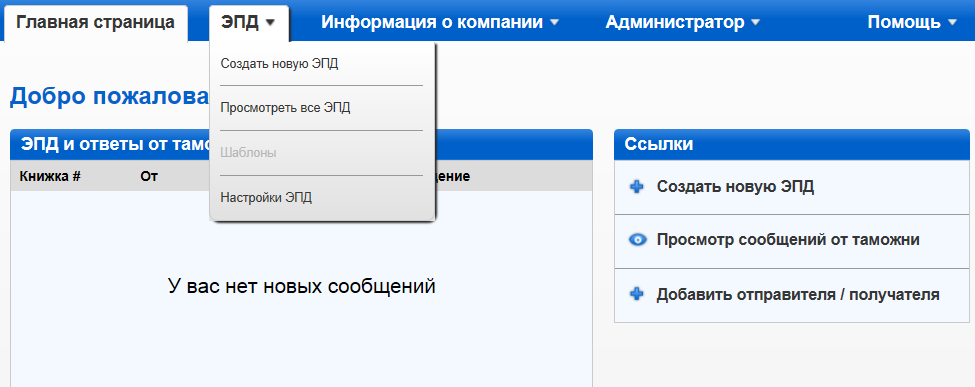Viewport: 975px width, 387px height.
Task: Open Создать новую ЭПД link in Ссылки
Action: pyautogui.click(x=735, y=187)
